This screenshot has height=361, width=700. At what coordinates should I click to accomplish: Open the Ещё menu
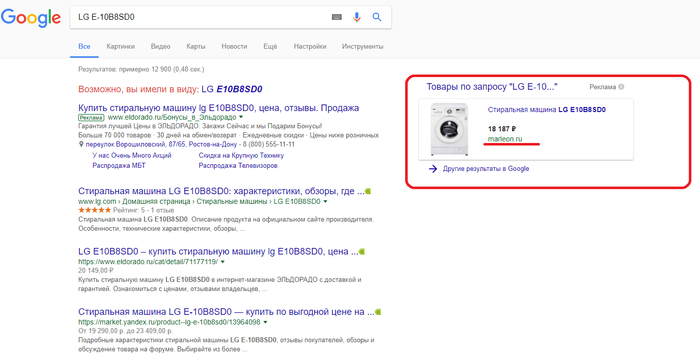[270, 46]
